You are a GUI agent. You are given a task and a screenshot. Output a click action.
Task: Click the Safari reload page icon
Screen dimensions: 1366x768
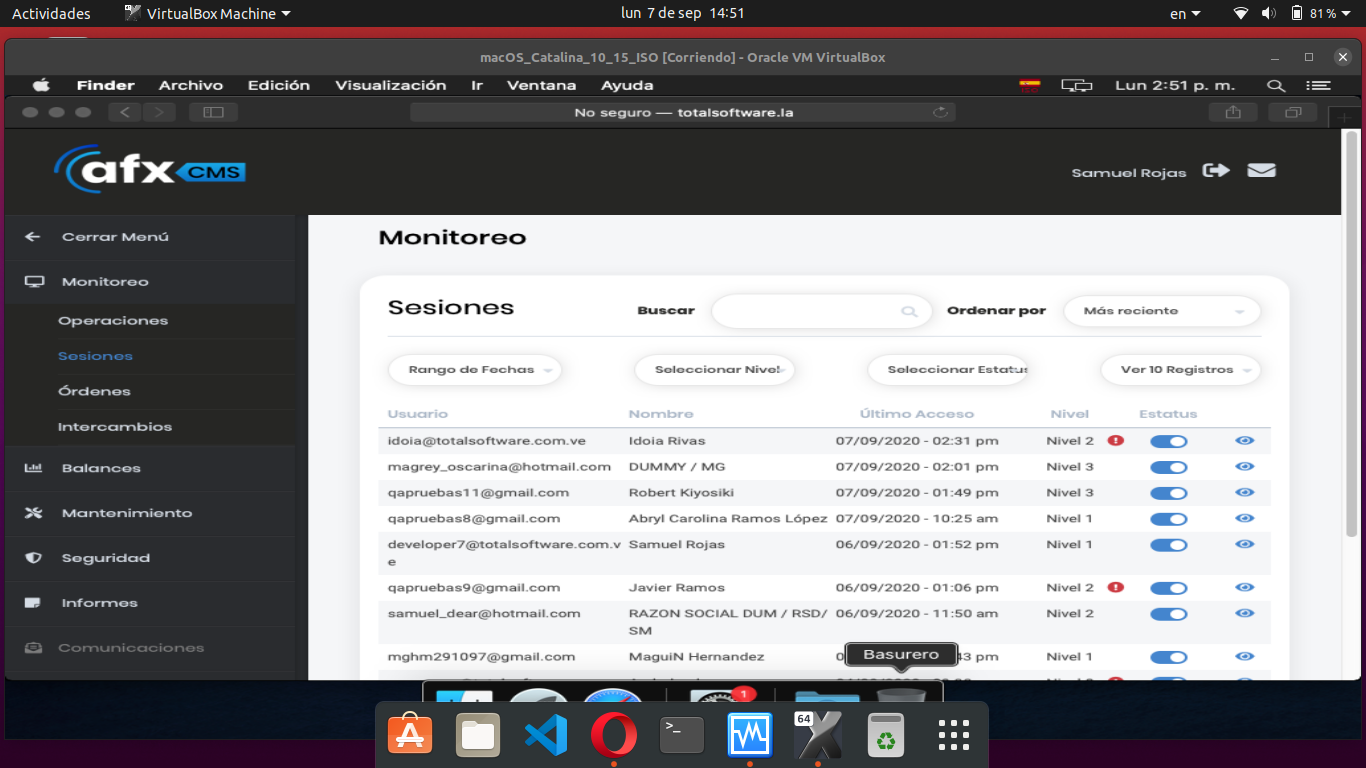pos(940,113)
